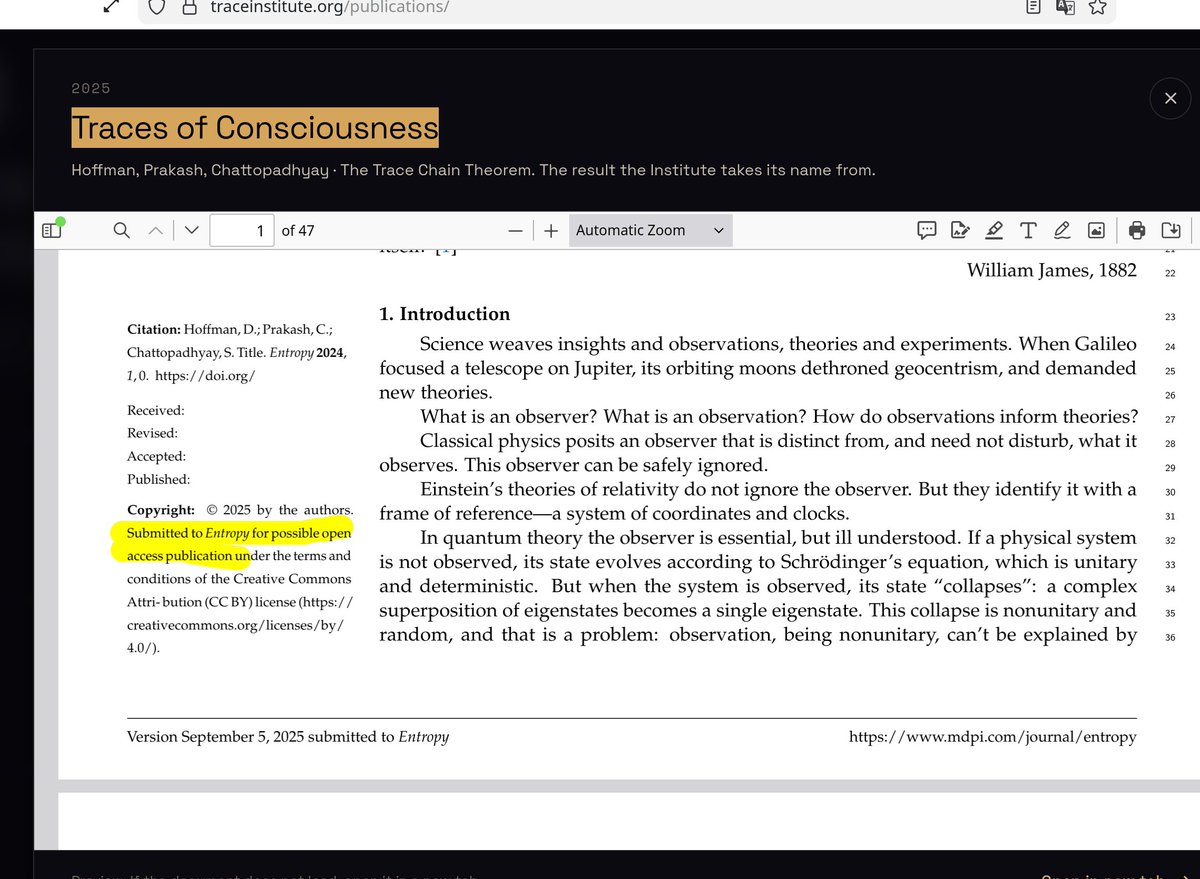Viewport: 1200px width, 879px height.
Task: Click the Citation: label
Action: click(153, 329)
